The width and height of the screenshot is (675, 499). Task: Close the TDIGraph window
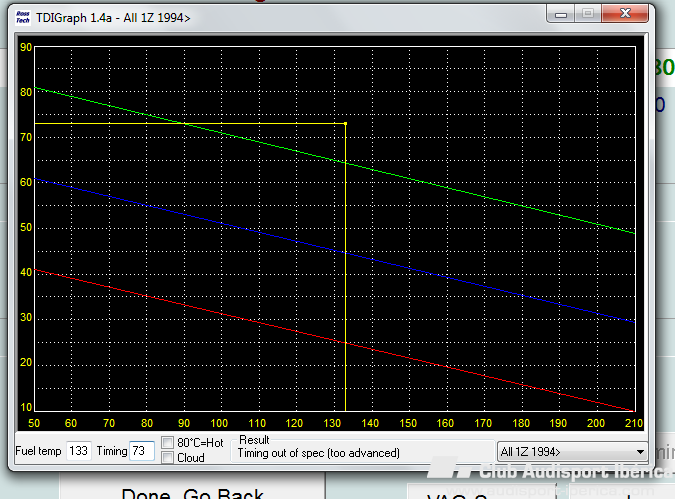(x=625, y=14)
